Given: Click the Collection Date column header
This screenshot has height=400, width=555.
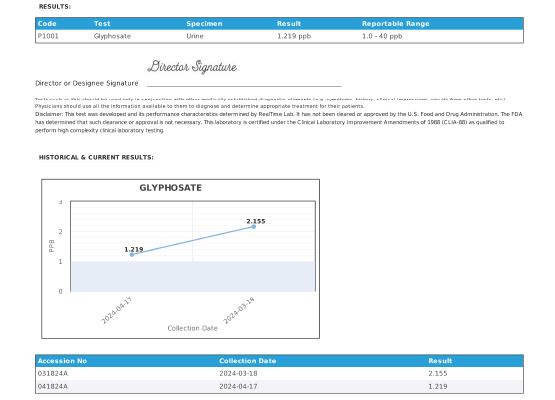Looking at the screenshot, I should coord(247,361).
